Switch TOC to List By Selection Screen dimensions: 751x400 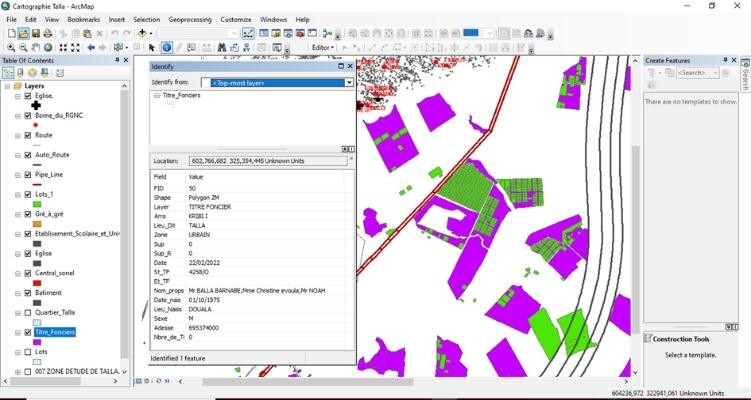[44, 73]
